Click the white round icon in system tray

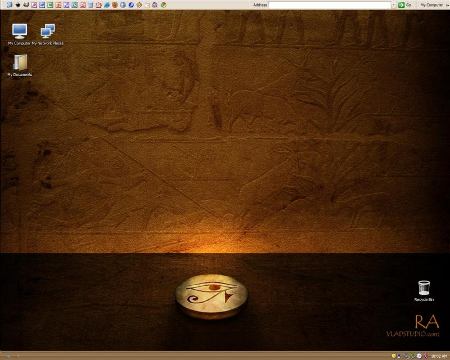419,356
